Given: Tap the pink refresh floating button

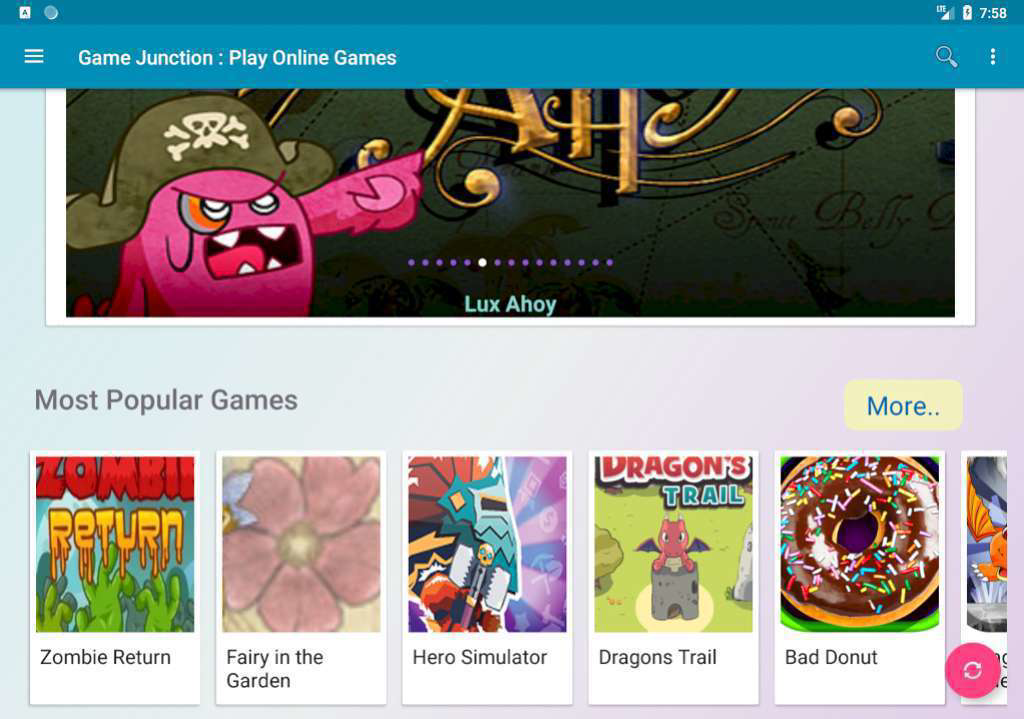Looking at the screenshot, I should tap(972, 670).
